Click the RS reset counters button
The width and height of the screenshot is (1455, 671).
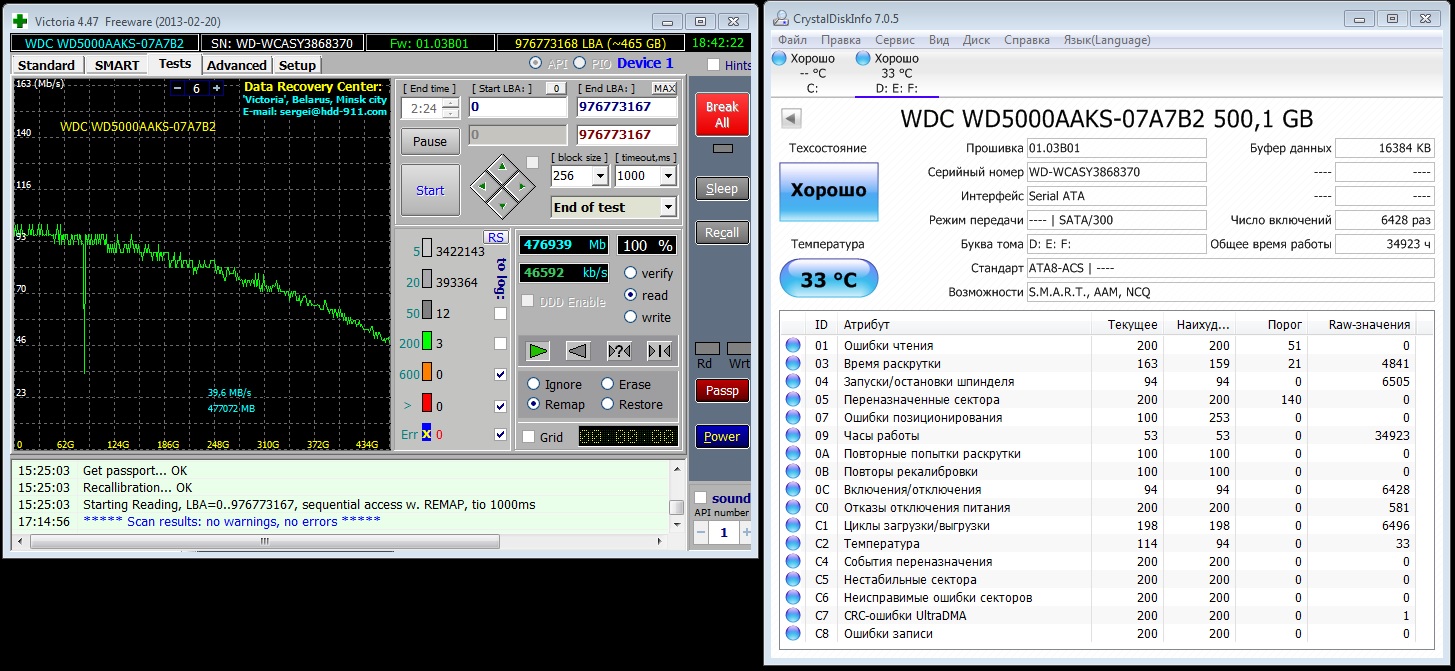[495, 237]
